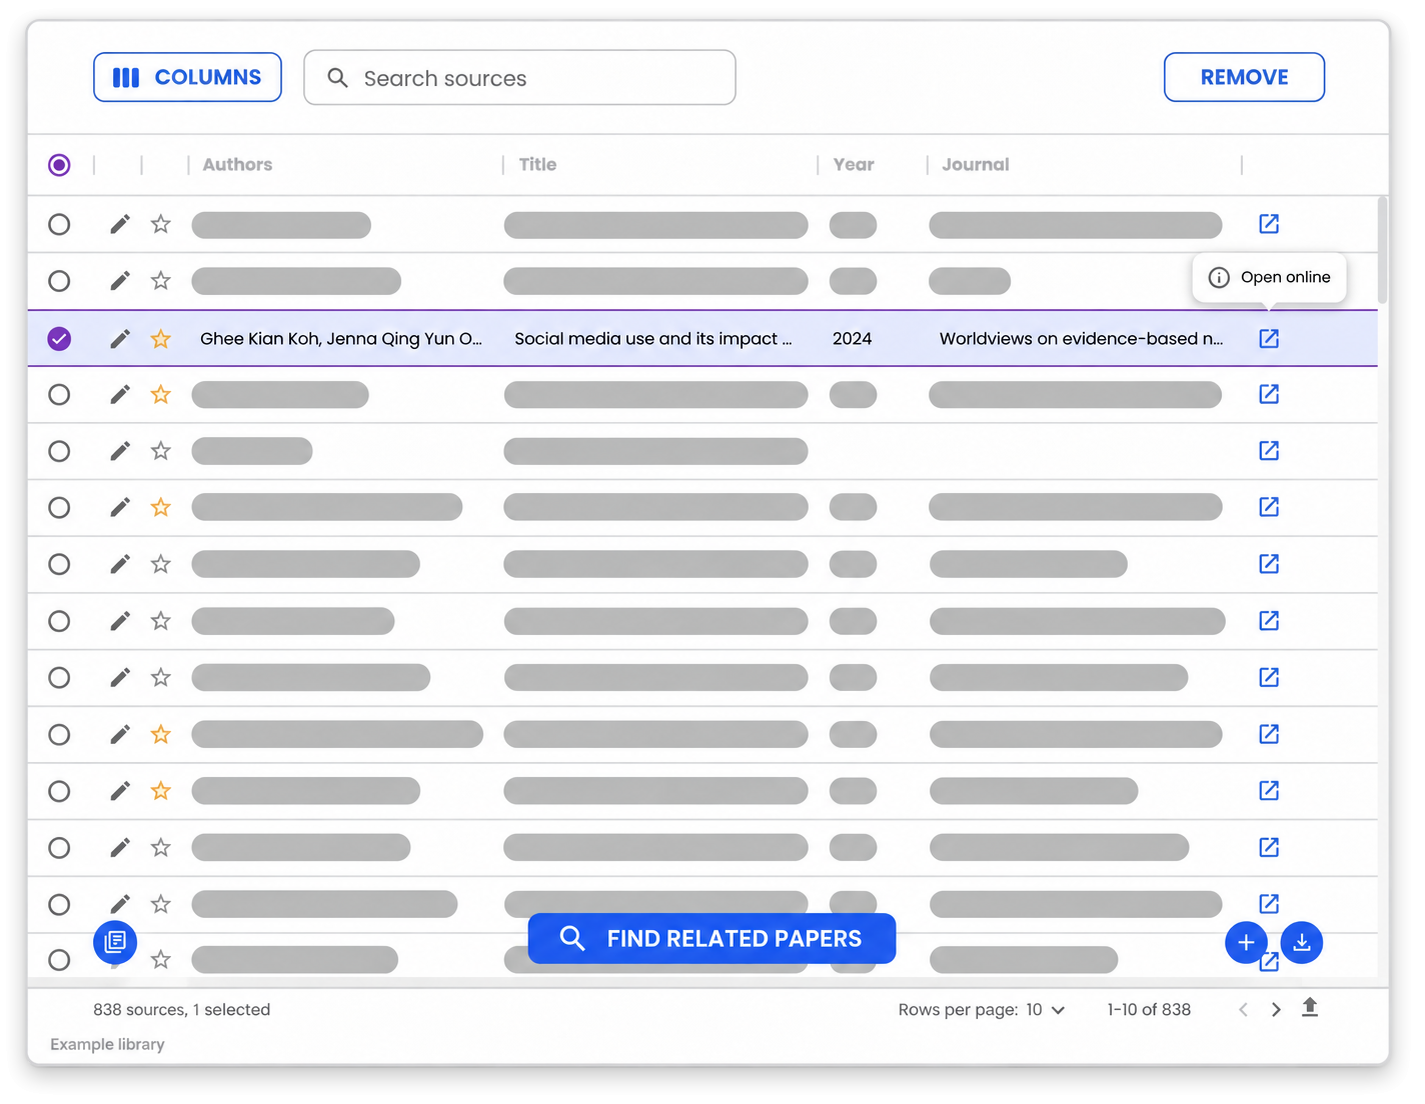
Task: Click the 1-10 of 838 page range text
Action: 1149,1010
